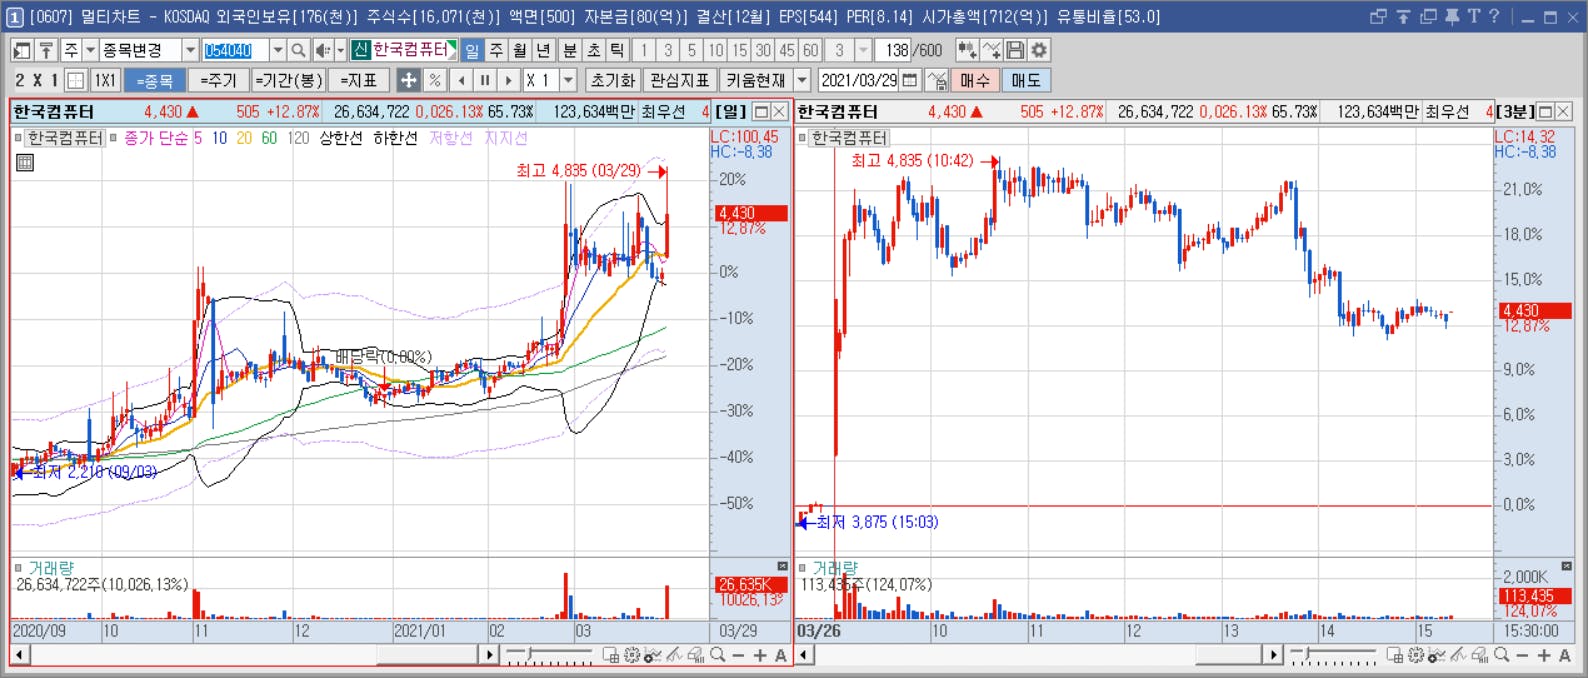Maximize the left daily chart pane
Viewport: 1588px width, 678px height.
[762, 111]
